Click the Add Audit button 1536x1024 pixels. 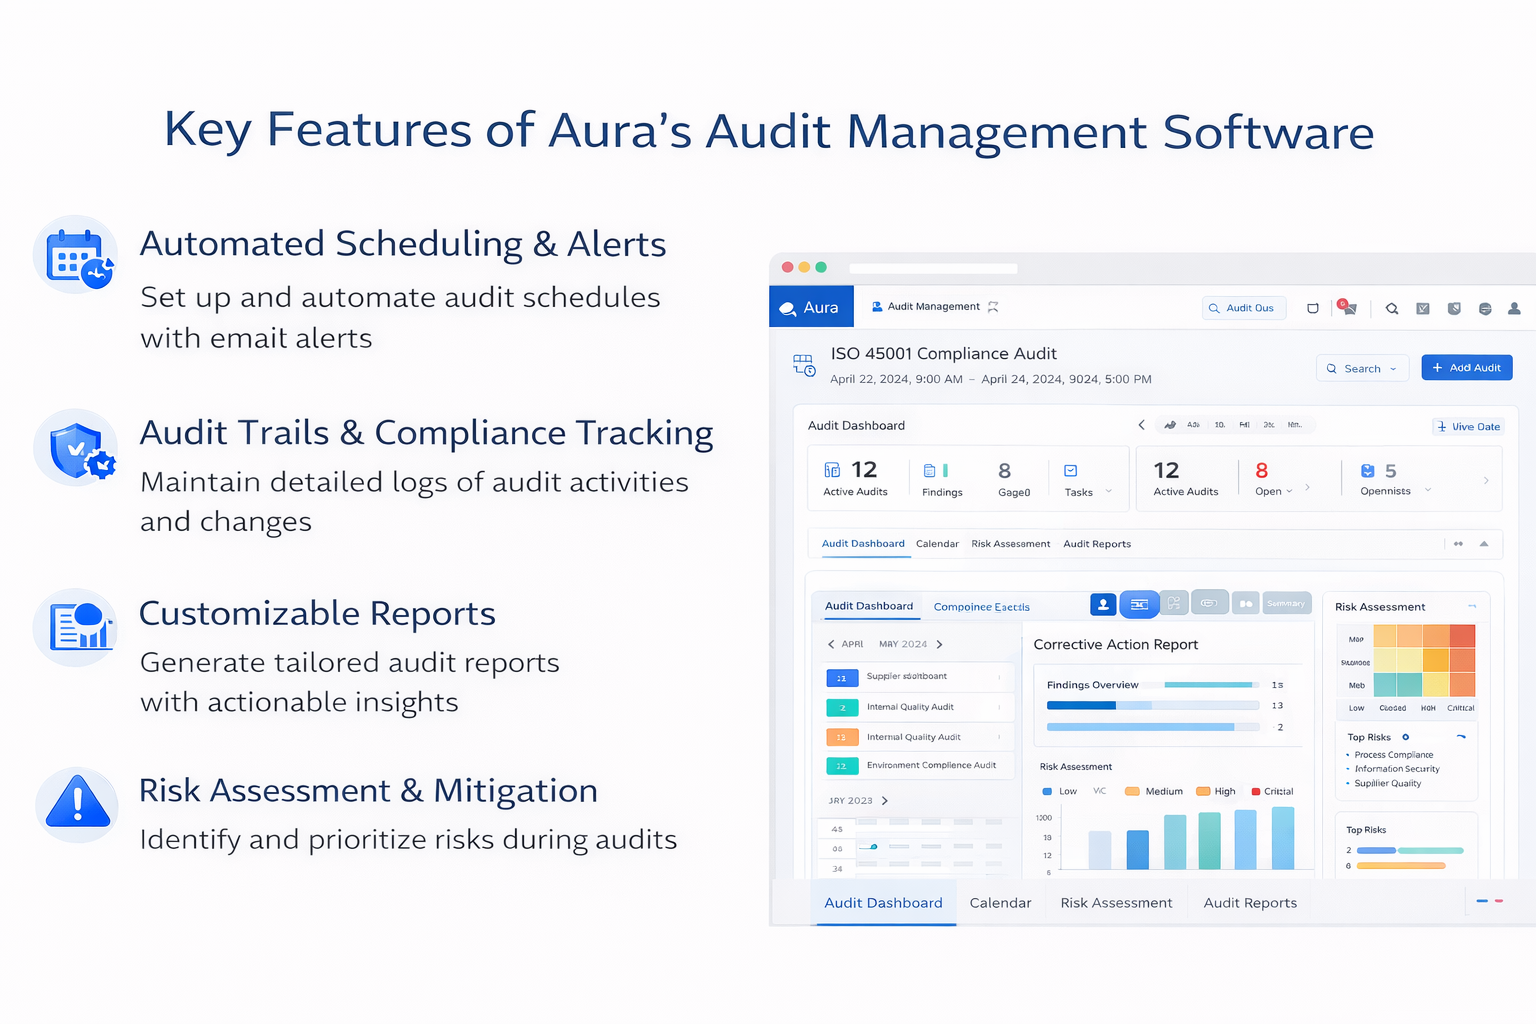coord(1466,367)
